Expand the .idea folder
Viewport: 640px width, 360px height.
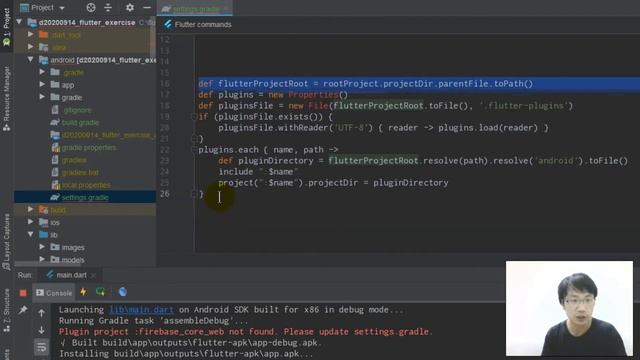[31, 47]
